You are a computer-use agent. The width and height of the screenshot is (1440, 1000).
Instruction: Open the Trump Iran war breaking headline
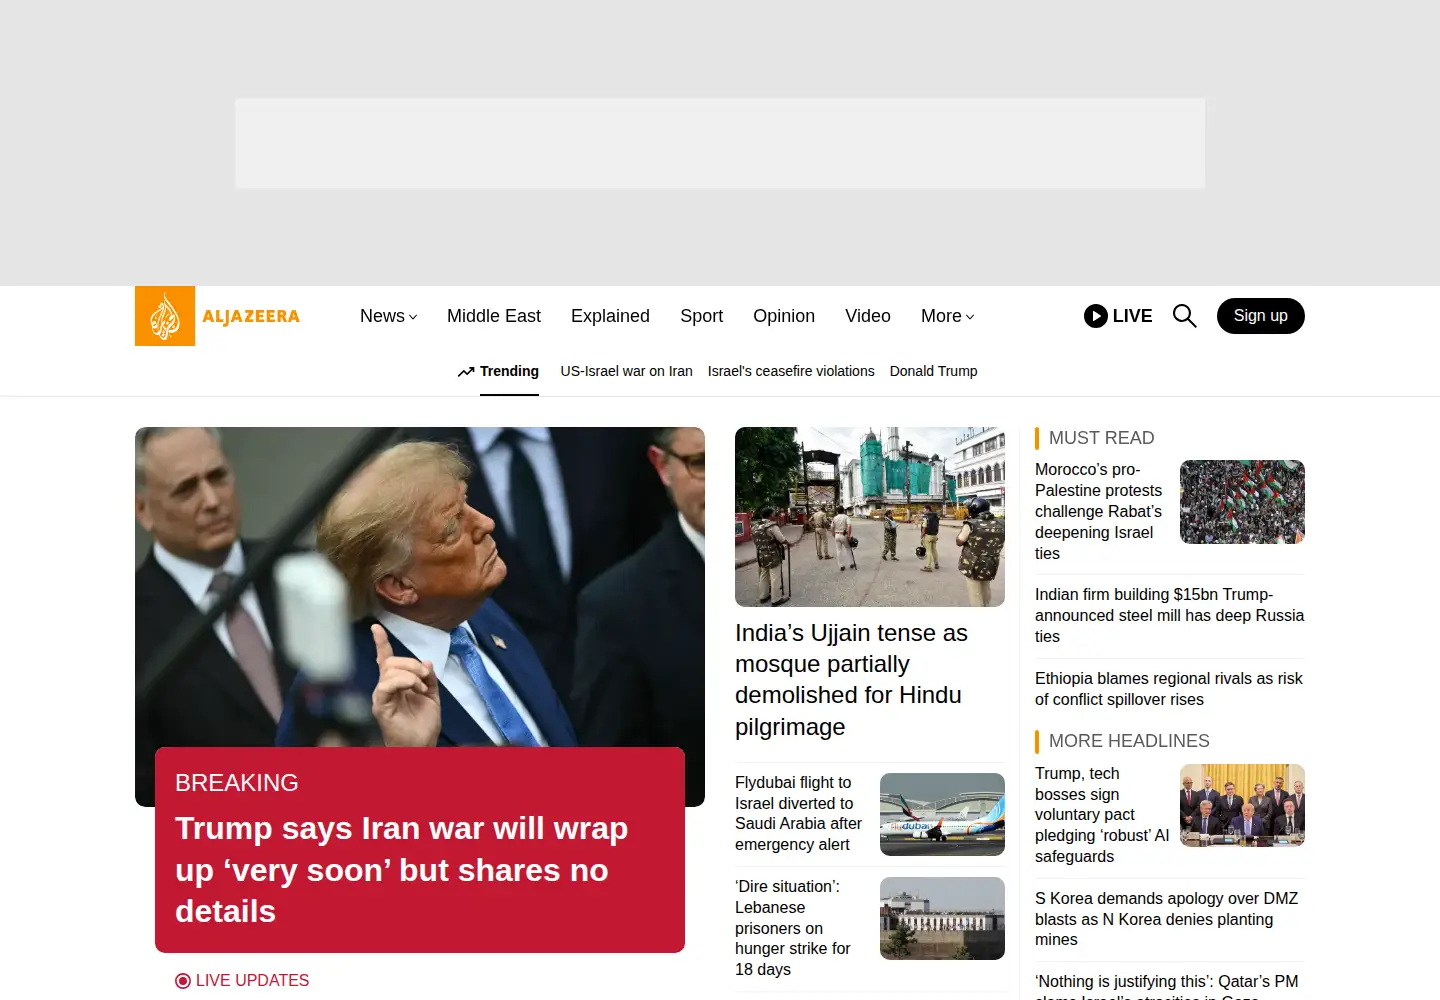tap(401, 870)
